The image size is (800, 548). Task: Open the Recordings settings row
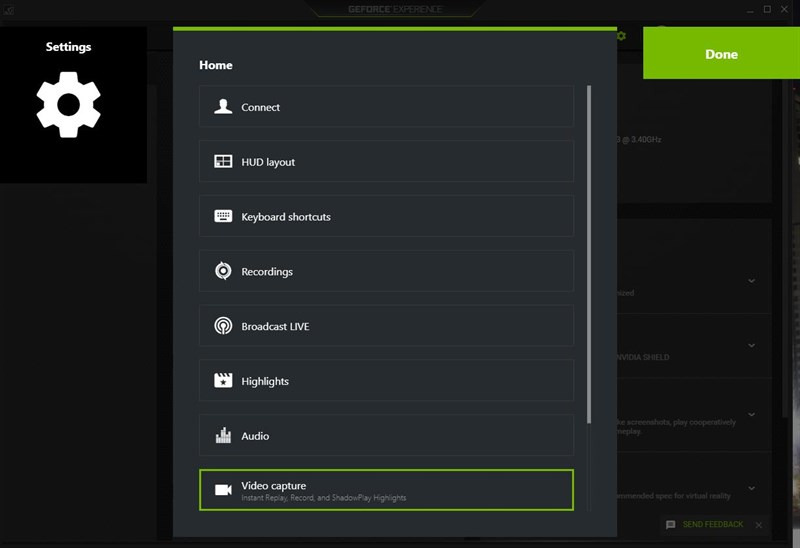(x=386, y=271)
